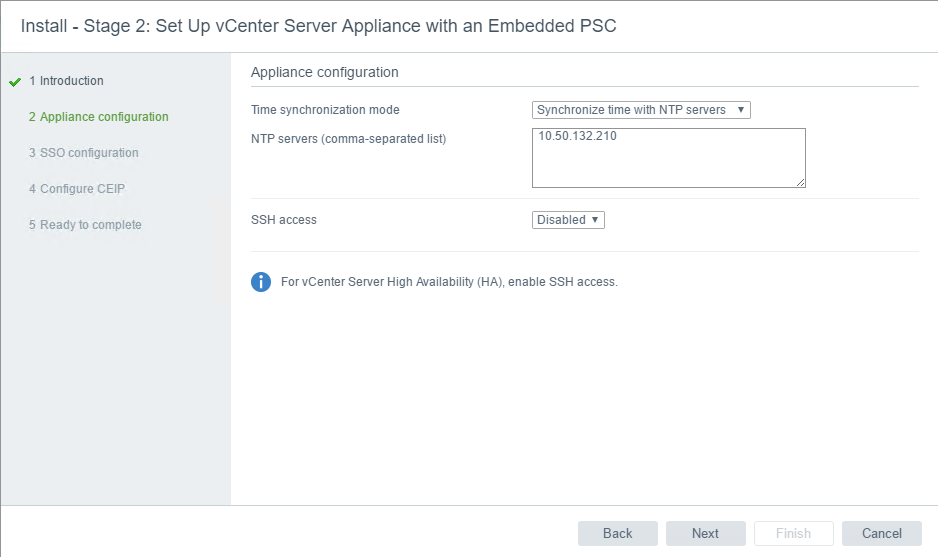Cancel the installation wizard
The height and width of the screenshot is (557, 938).
click(881, 533)
